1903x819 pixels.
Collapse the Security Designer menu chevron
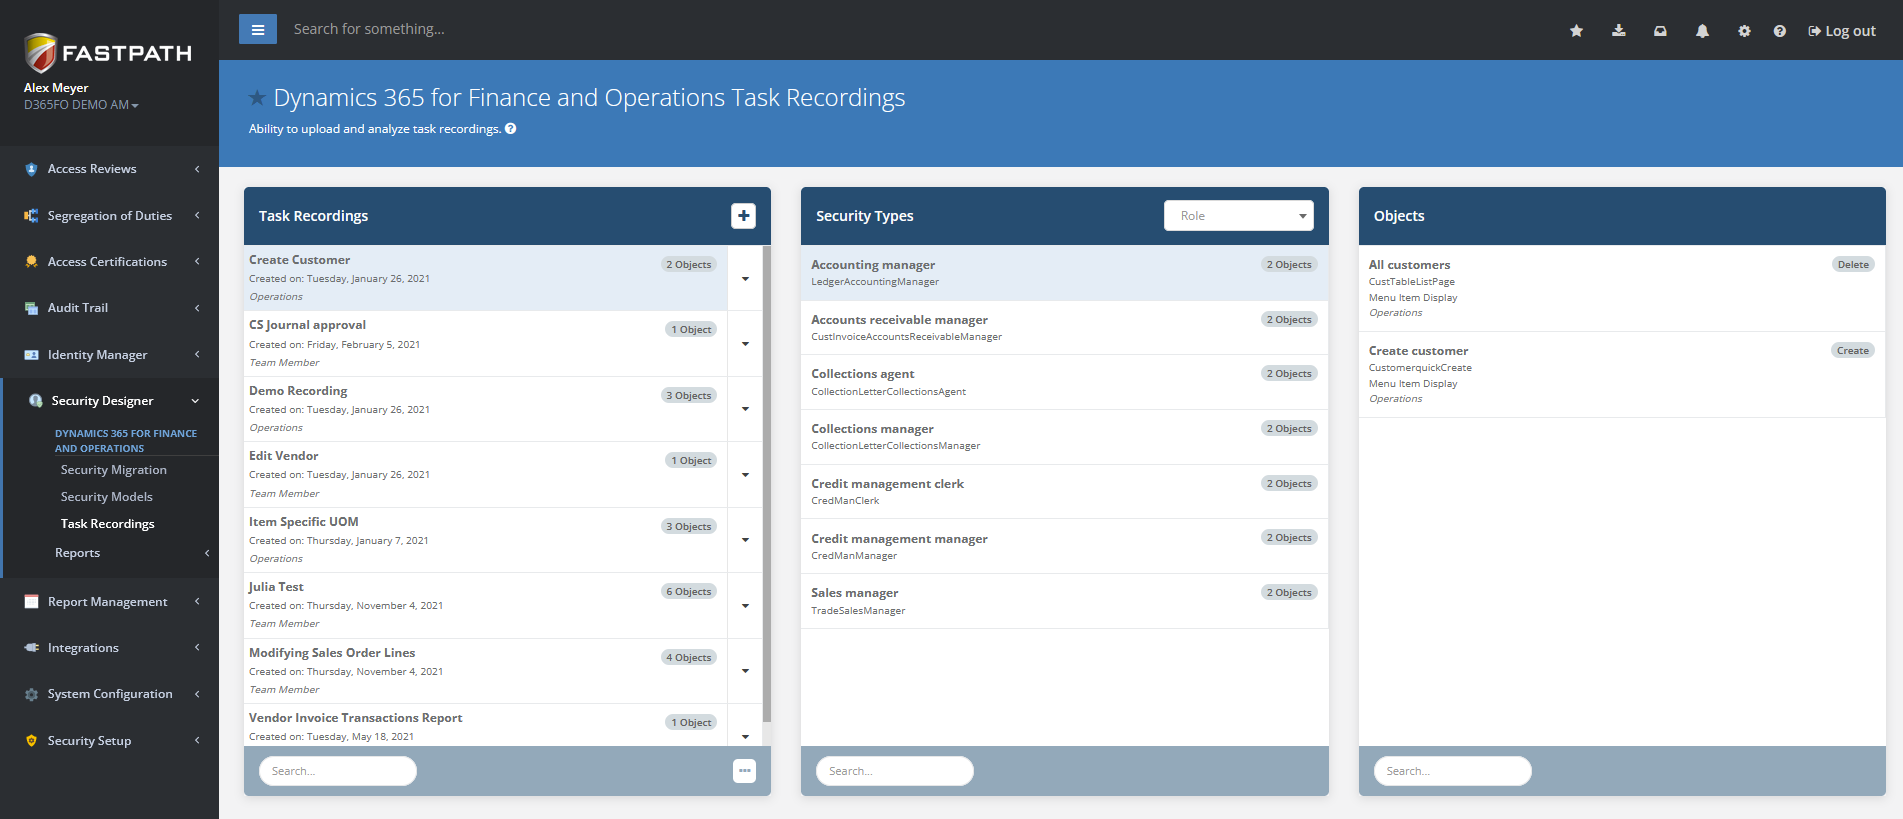(195, 401)
